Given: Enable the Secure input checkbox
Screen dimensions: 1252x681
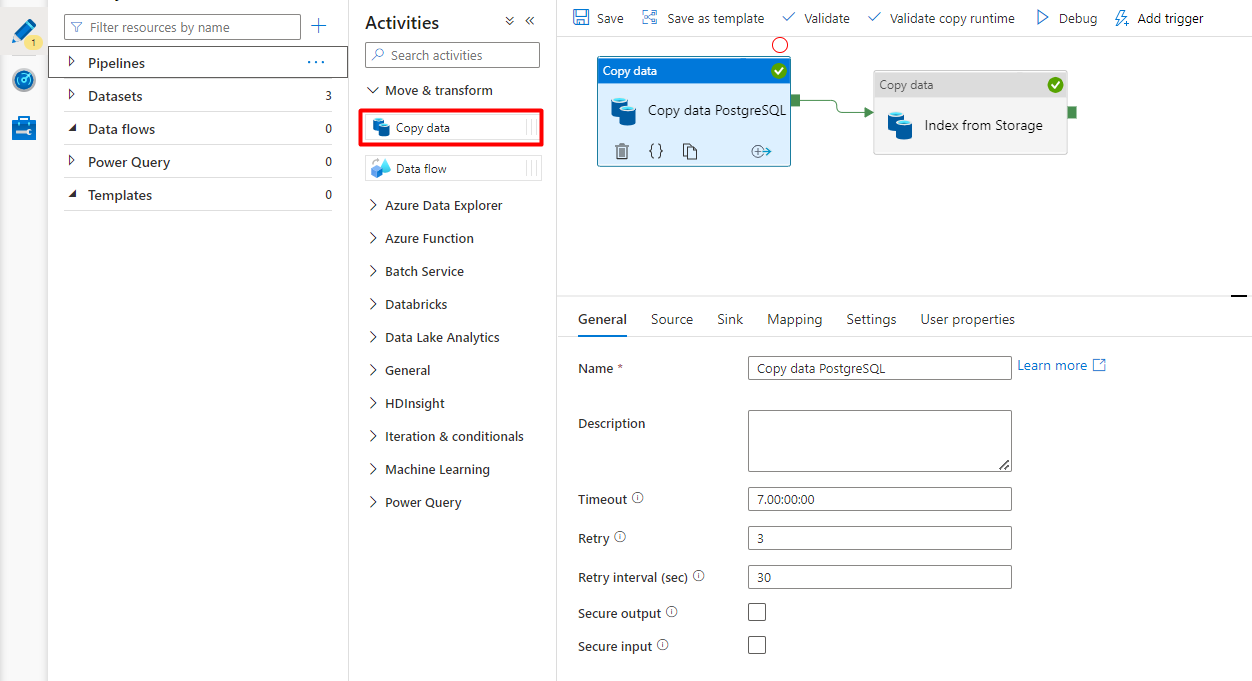Looking at the screenshot, I should (x=757, y=645).
